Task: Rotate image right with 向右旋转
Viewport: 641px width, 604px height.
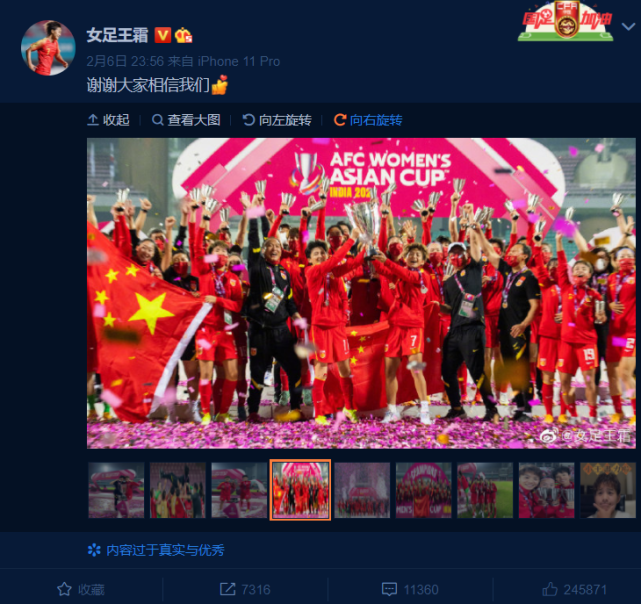Action: tap(368, 120)
